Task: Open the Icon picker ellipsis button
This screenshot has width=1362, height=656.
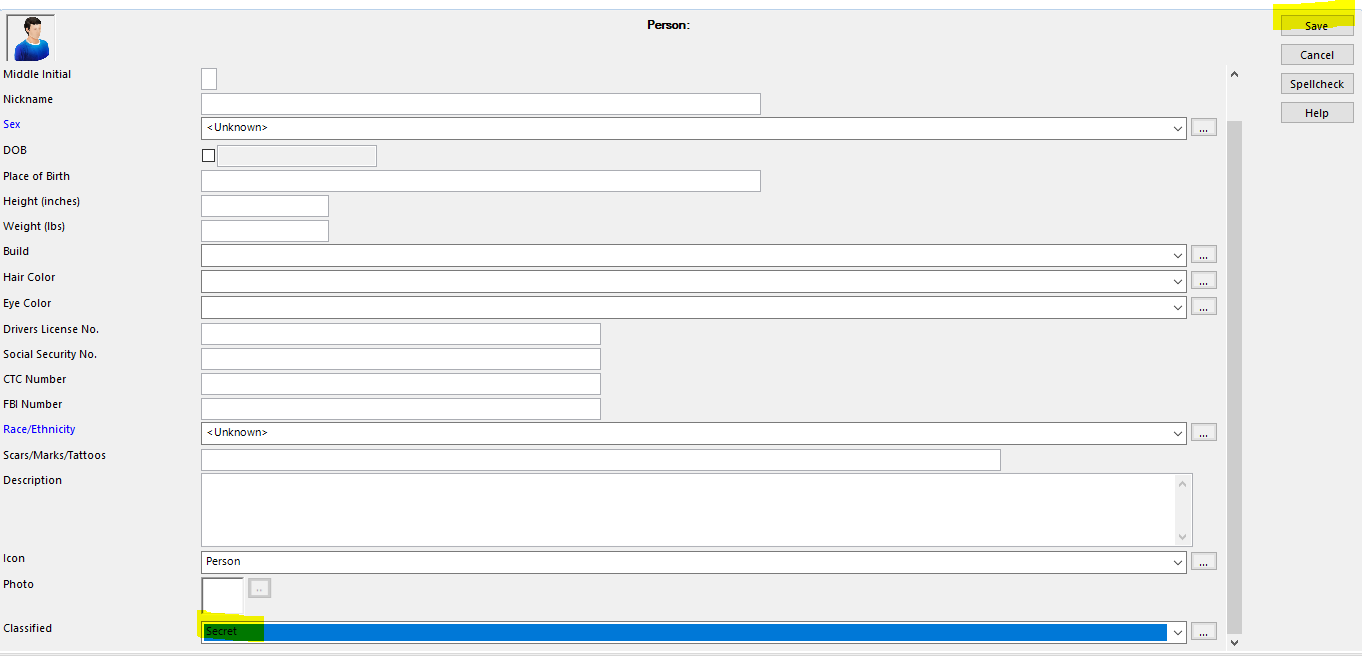Action: point(1204,561)
